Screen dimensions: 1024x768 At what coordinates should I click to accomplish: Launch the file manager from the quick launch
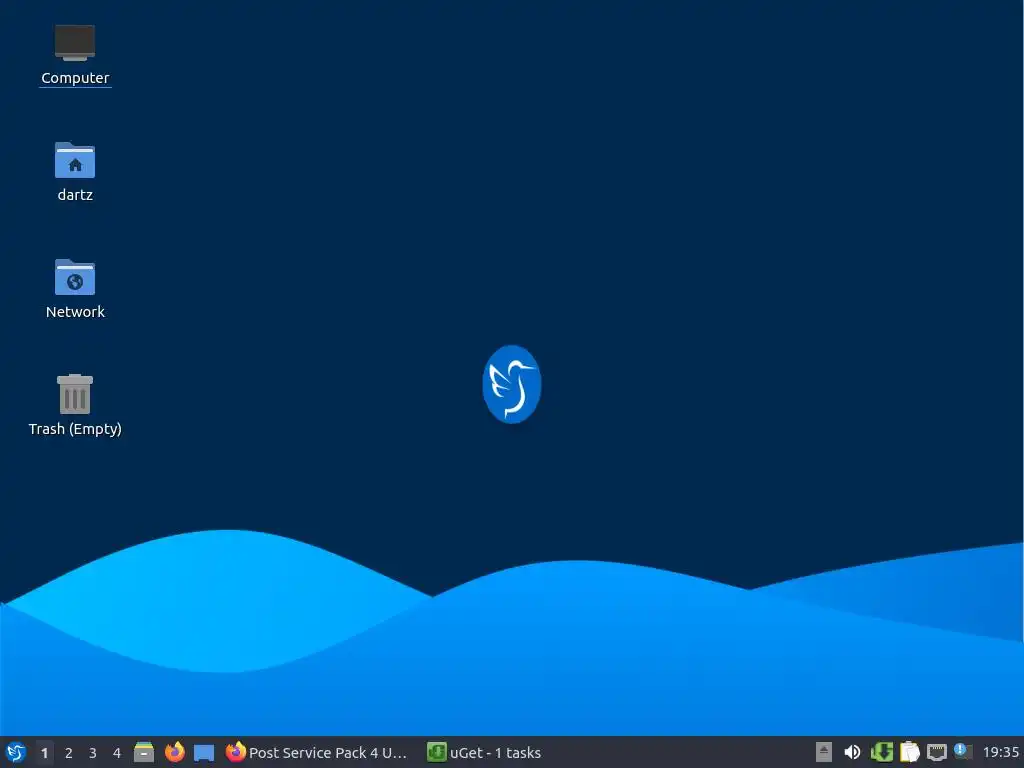click(x=144, y=752)
